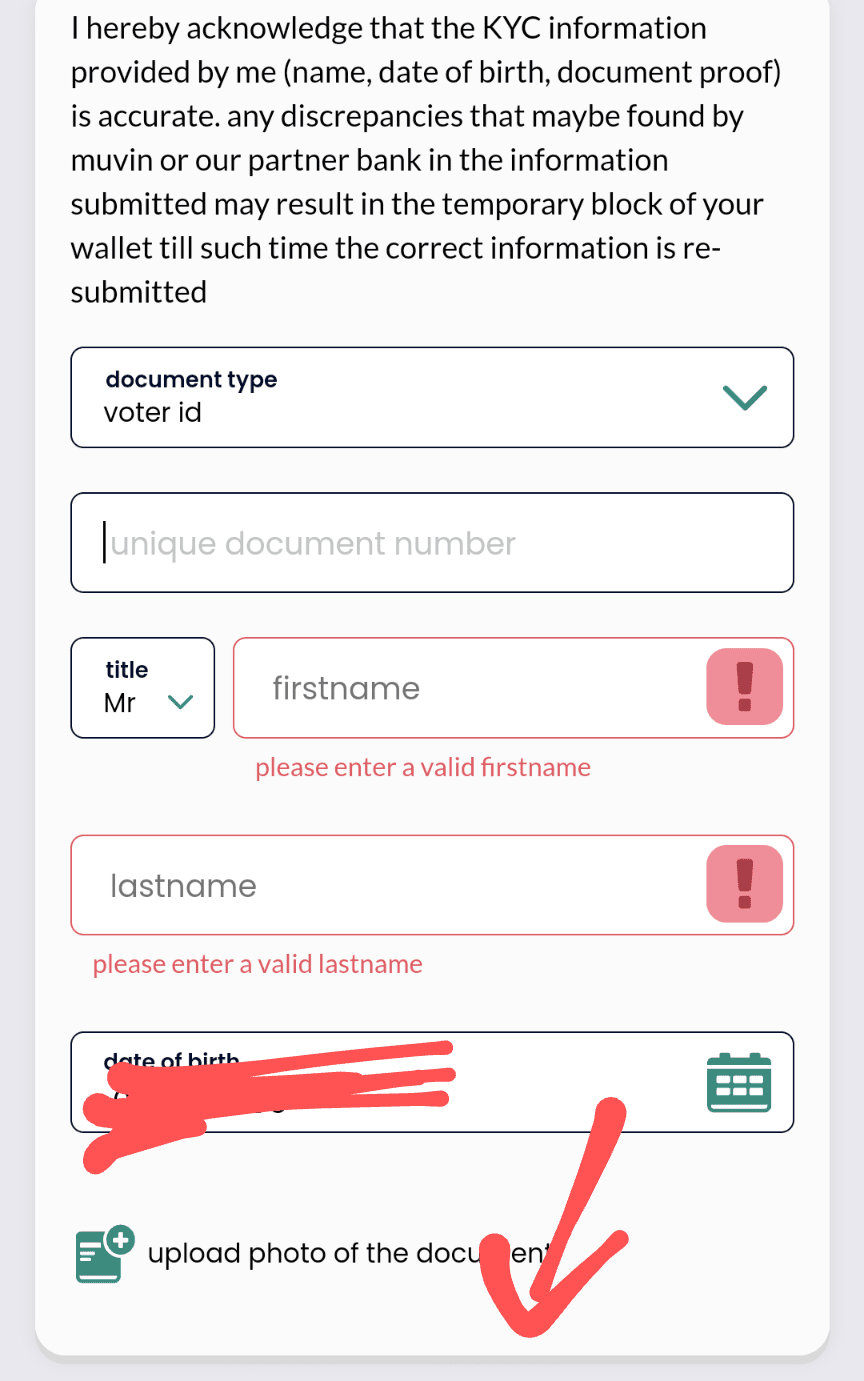The height and width of the screenshot is (1381, 864).
Task: Click the 'Mr' title selection
Action: [x=120, y=703]
